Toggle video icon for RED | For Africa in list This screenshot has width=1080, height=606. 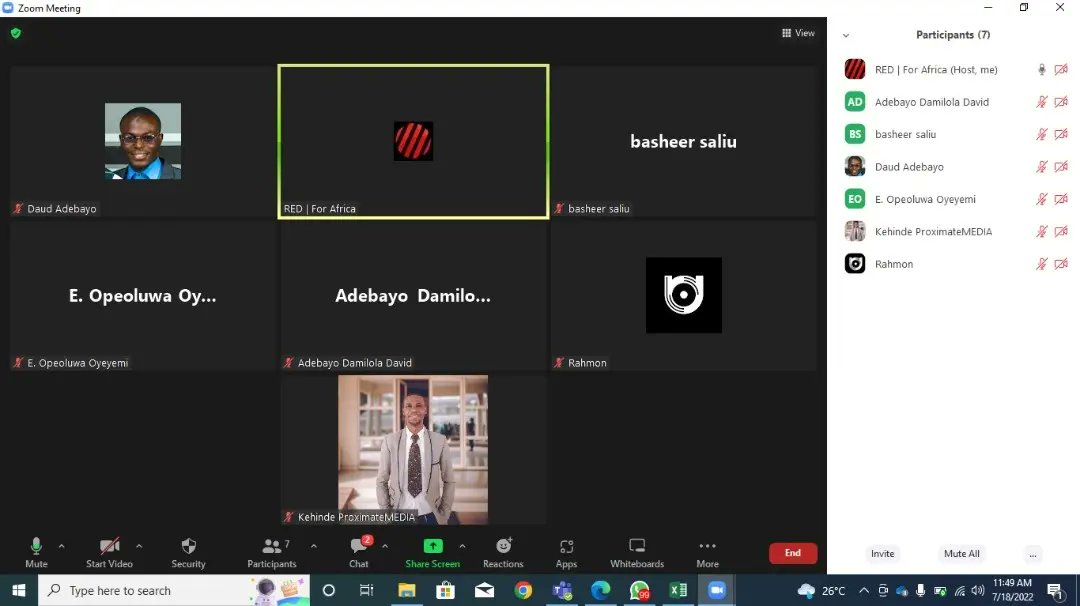(1061, 70)
